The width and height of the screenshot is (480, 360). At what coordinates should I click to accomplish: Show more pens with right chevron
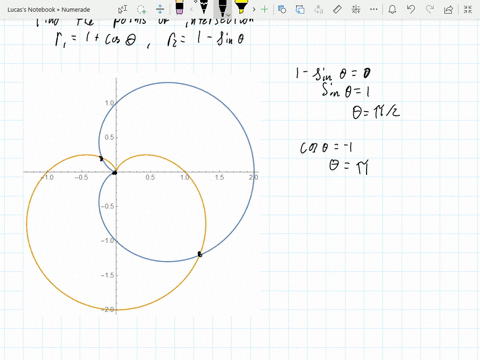pyautogui.click(x=254, y=9)
